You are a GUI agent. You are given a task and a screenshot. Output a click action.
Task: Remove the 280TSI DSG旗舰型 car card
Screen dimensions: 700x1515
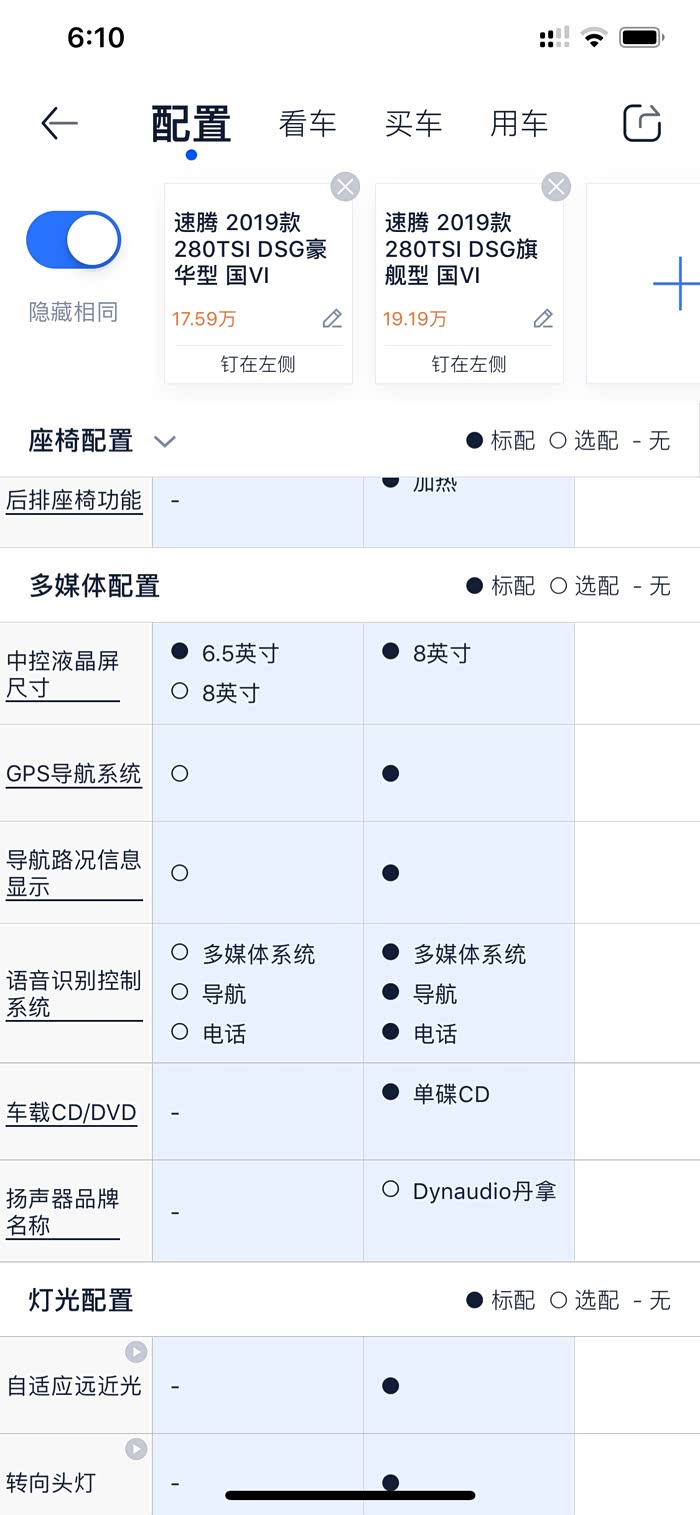pyautogui.click(x=556, y=186)
